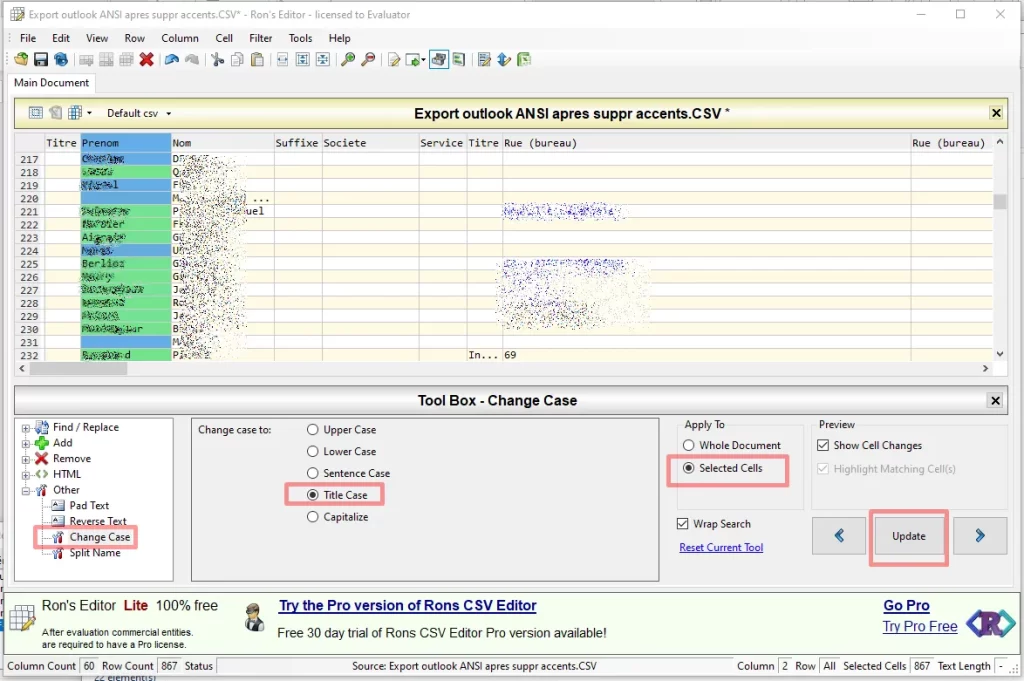Click the Prenom column header
Image resolution: width=1024 pixels, height=681 pixels.
[x=125, y=143]
